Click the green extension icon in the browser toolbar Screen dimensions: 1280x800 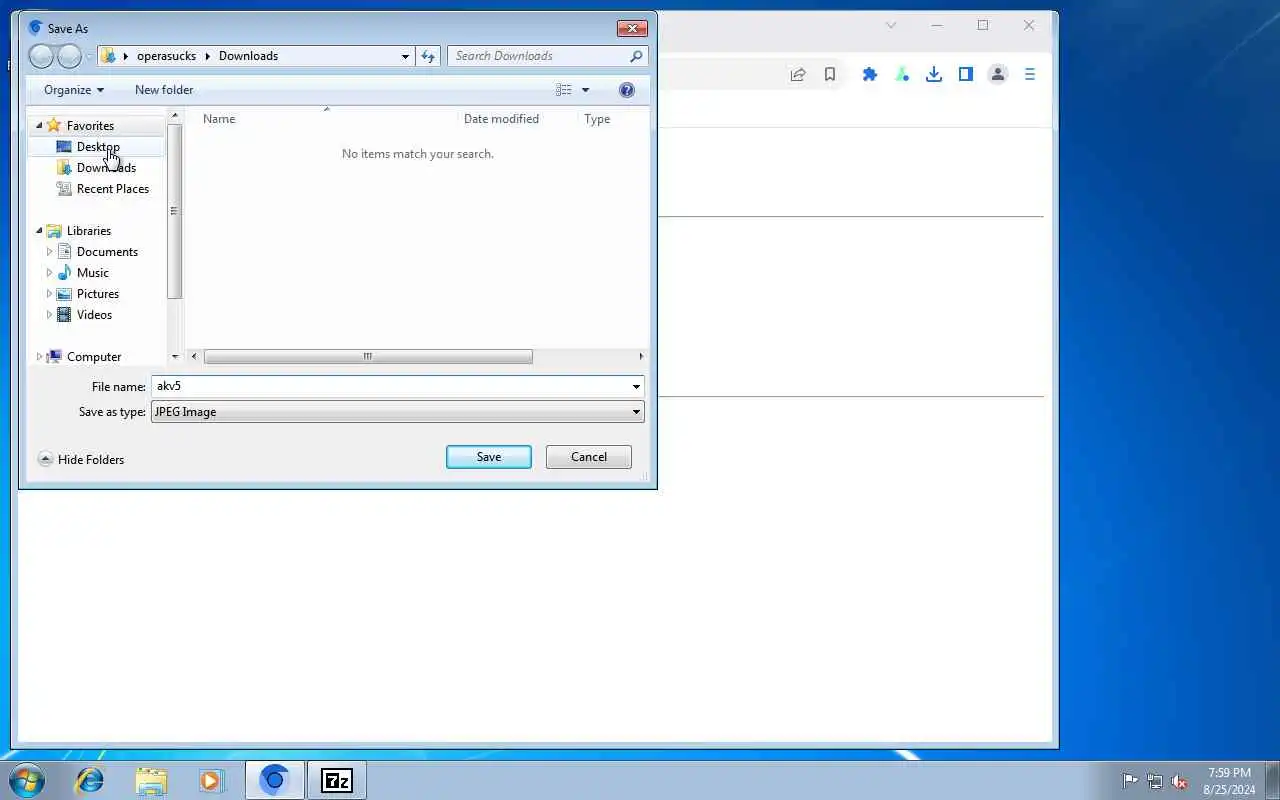click(x=902, y=74)
